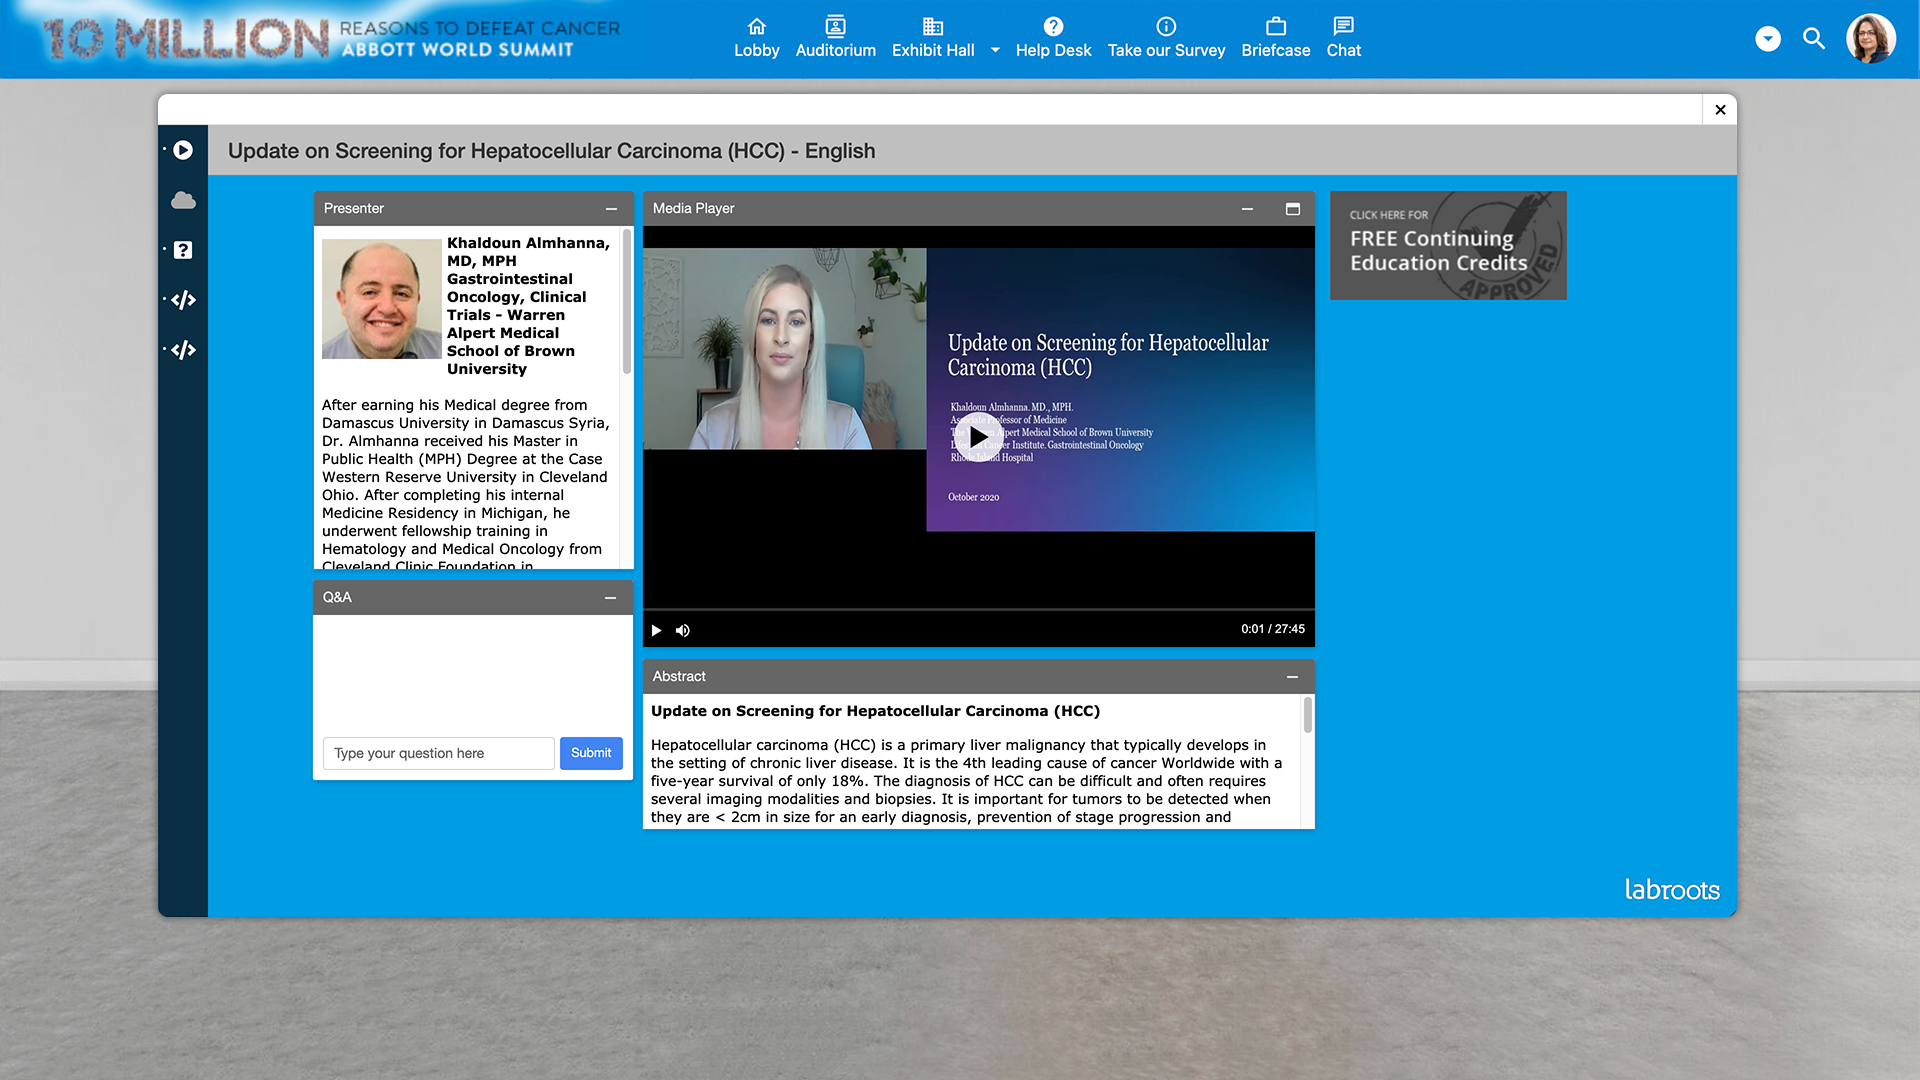The width and height of the screenshot is (1920, 1080).
Task: Click the 10 Million summit logo
Action: [x=332, y=39]
